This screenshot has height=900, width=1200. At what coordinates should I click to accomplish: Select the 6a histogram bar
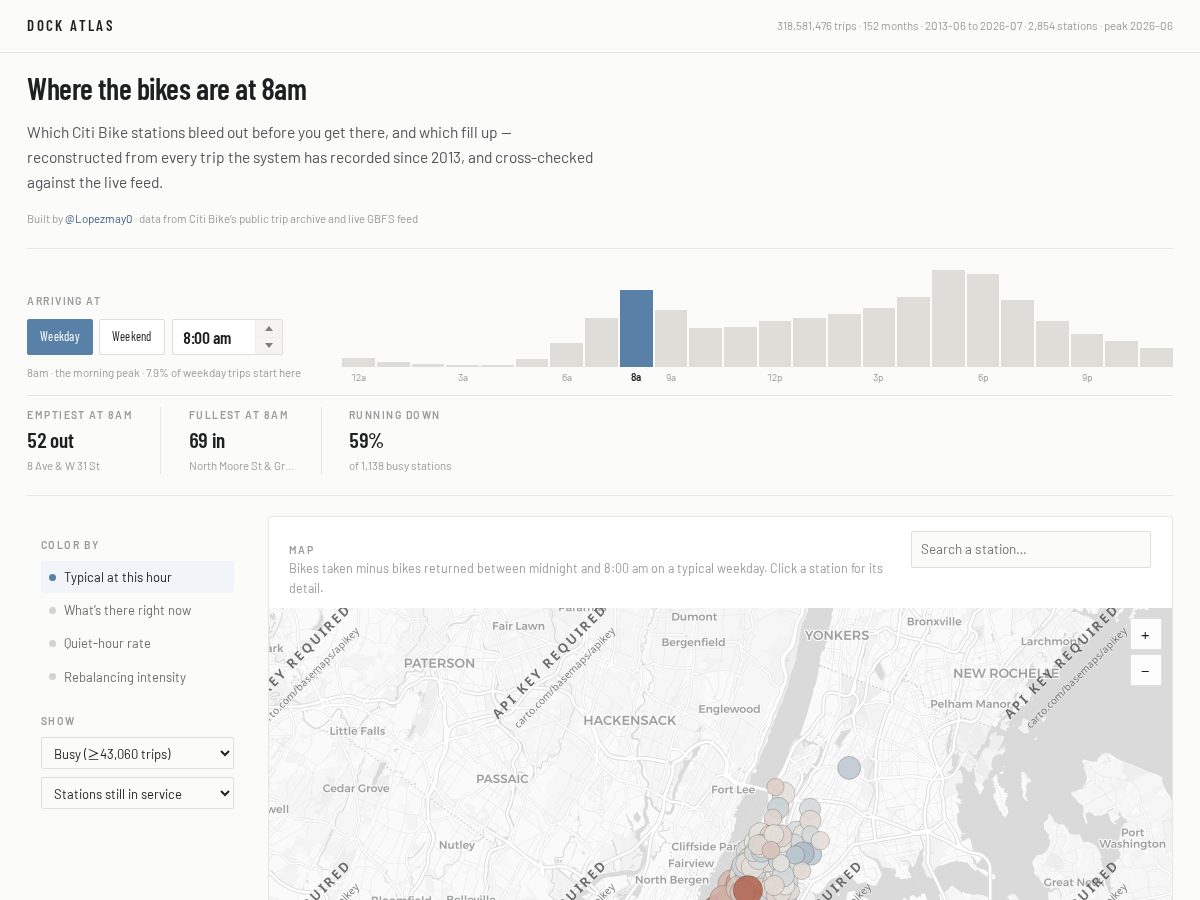click(567, 355)
